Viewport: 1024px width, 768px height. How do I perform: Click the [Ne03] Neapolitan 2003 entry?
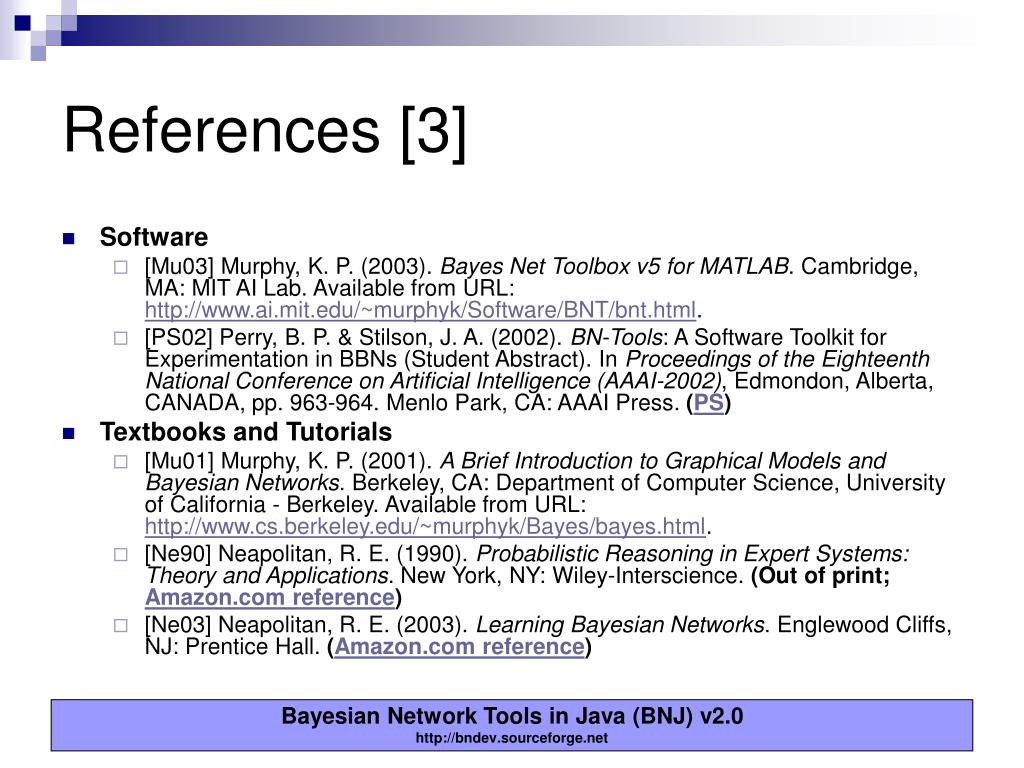[548, 635]
